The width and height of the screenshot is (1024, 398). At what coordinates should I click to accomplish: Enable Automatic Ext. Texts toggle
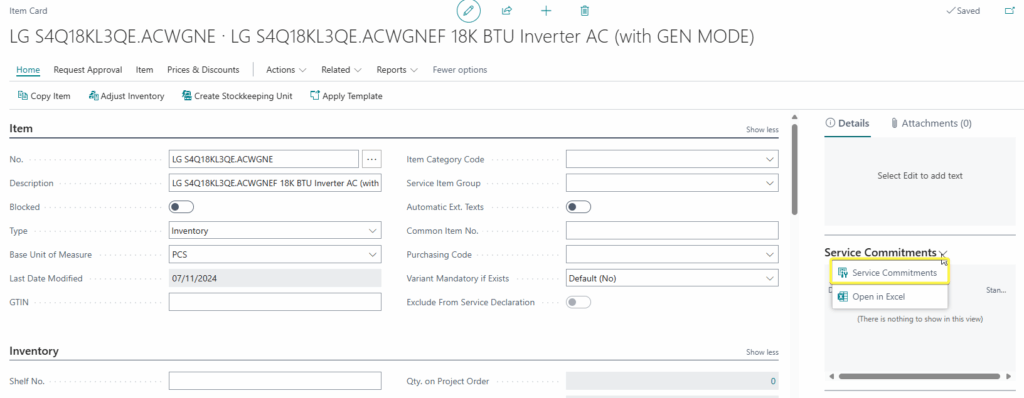point(578,207)
